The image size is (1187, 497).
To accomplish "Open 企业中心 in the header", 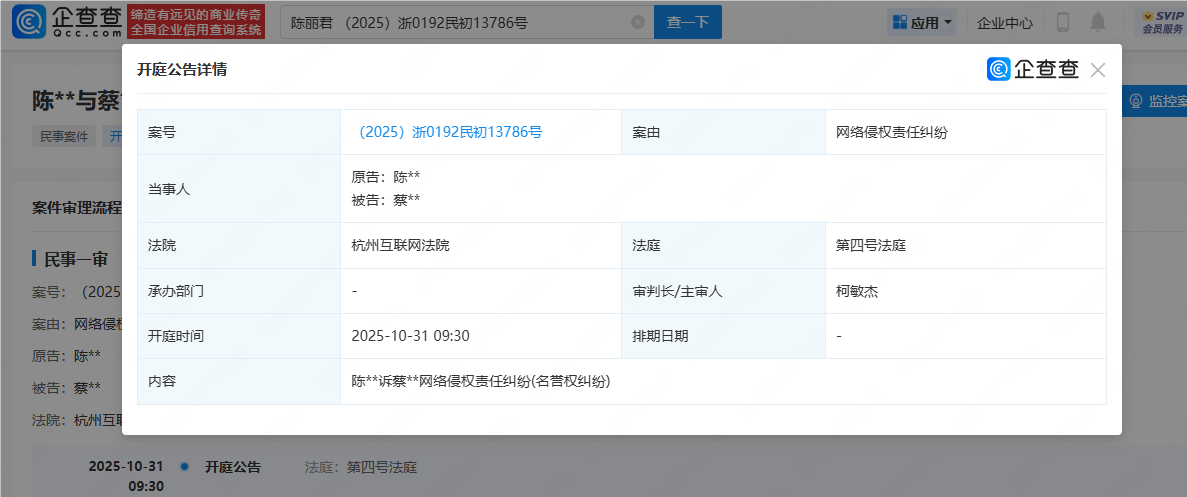I will click(1004, 22).
